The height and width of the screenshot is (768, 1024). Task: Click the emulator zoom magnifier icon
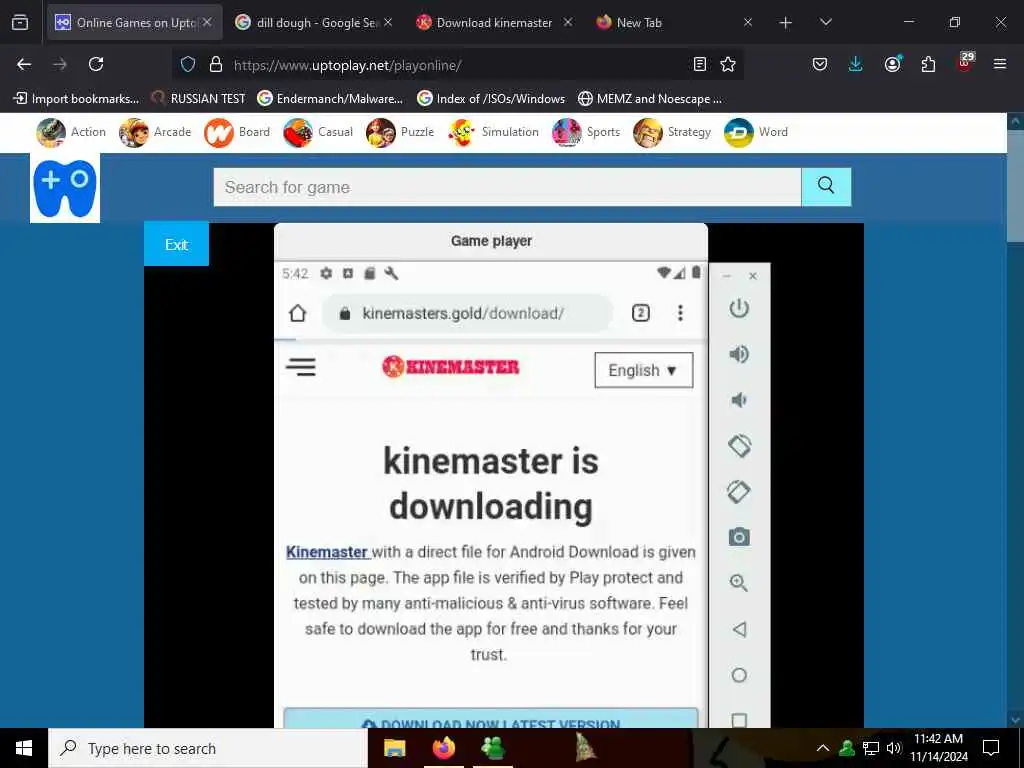(739, 583)
